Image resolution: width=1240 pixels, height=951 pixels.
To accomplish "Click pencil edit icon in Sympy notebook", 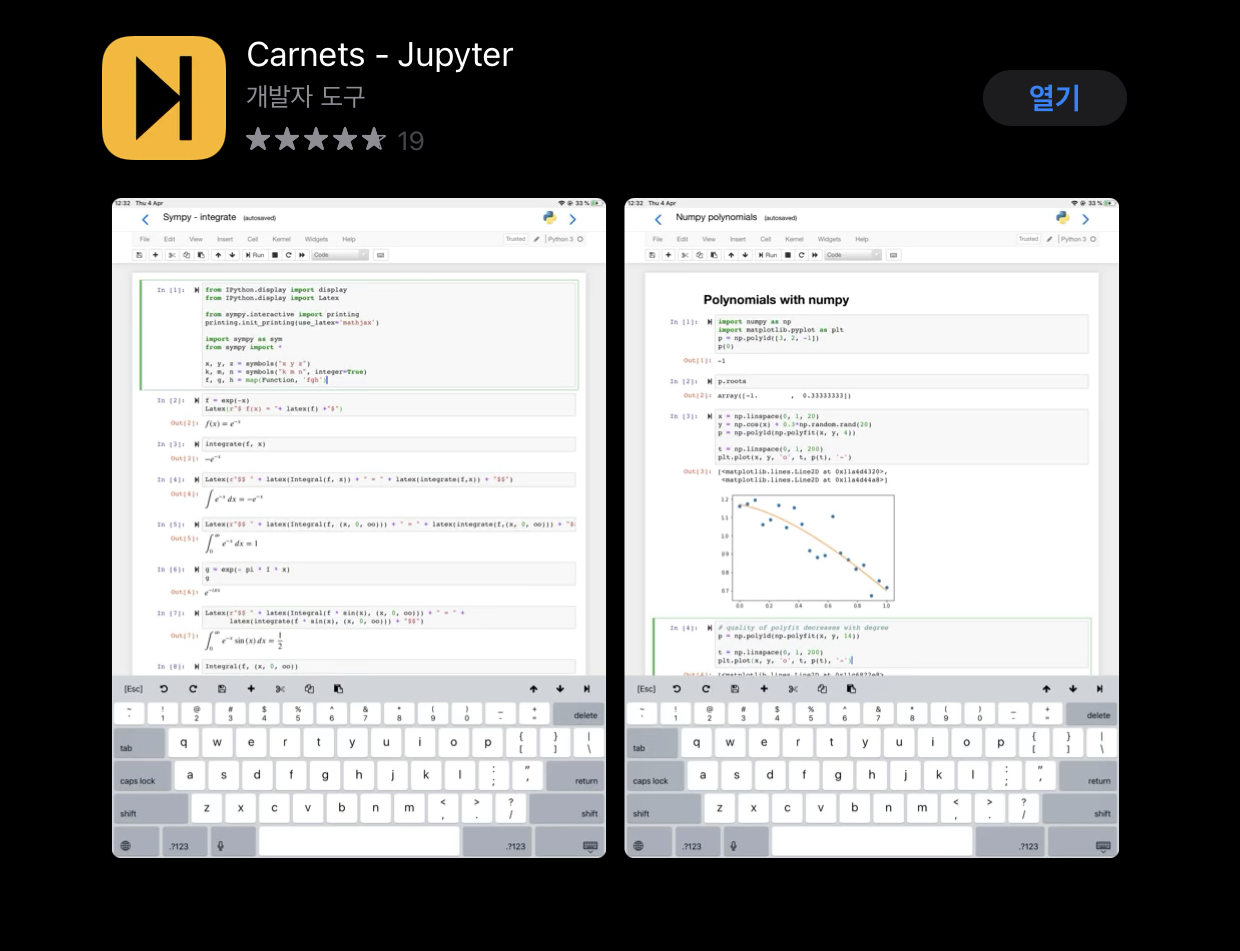I will (536, 239).
